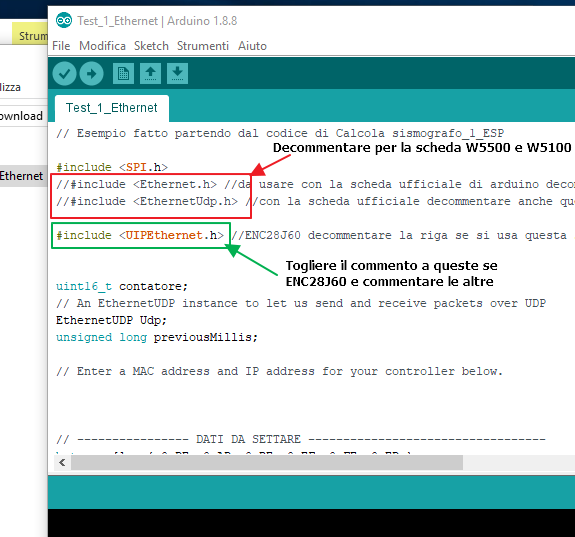
Task: Click the left arrow of the horizontal scrollbar
Action: coord(62,463)
